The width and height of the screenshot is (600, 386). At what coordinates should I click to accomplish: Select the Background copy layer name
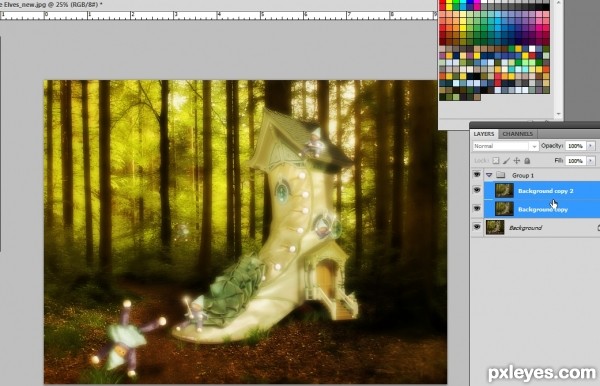[543, 210]
